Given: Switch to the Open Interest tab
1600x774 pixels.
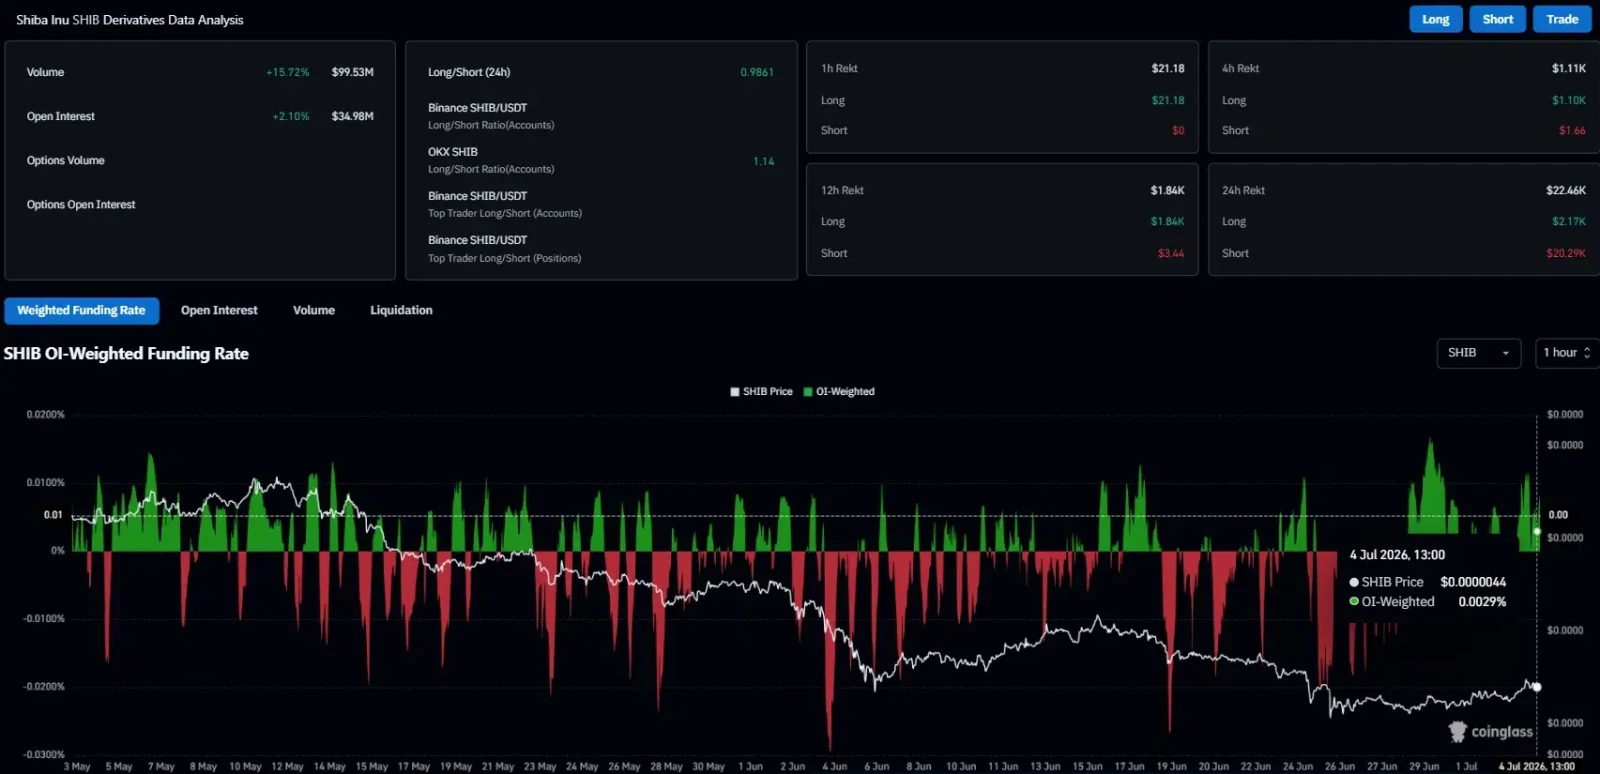Looking at the screenshot, I should coord(219,310).
